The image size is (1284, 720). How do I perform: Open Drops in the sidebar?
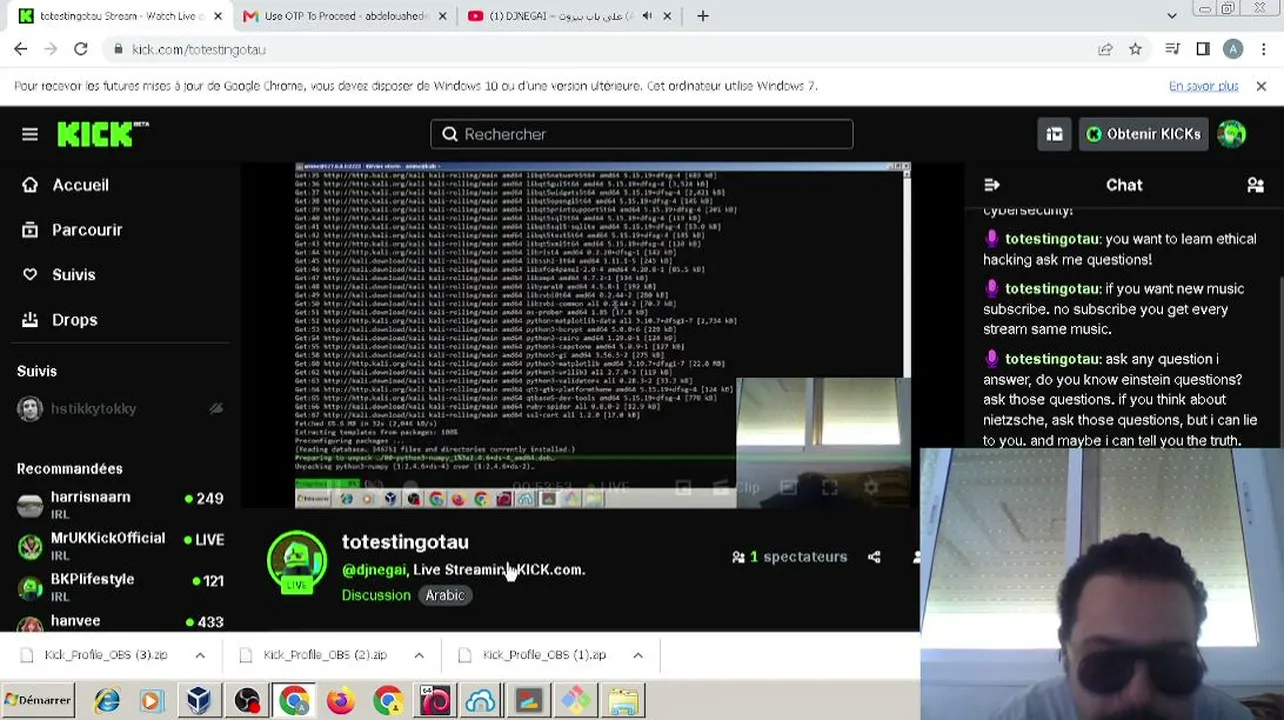tap(60, 320)
